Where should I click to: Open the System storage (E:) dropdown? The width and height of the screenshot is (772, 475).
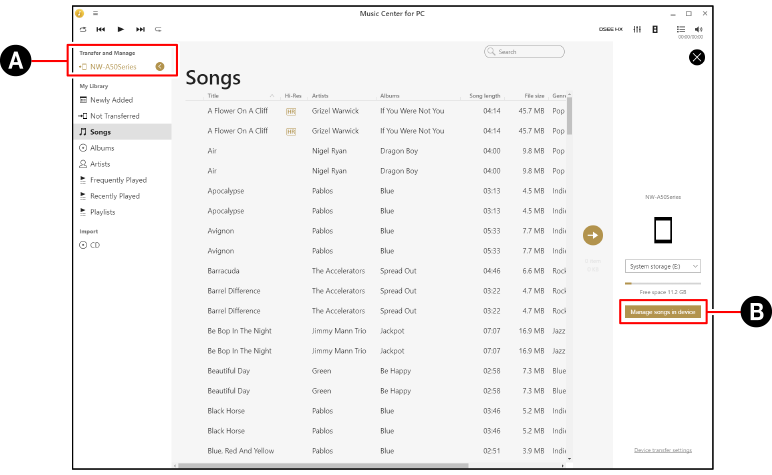663,267
